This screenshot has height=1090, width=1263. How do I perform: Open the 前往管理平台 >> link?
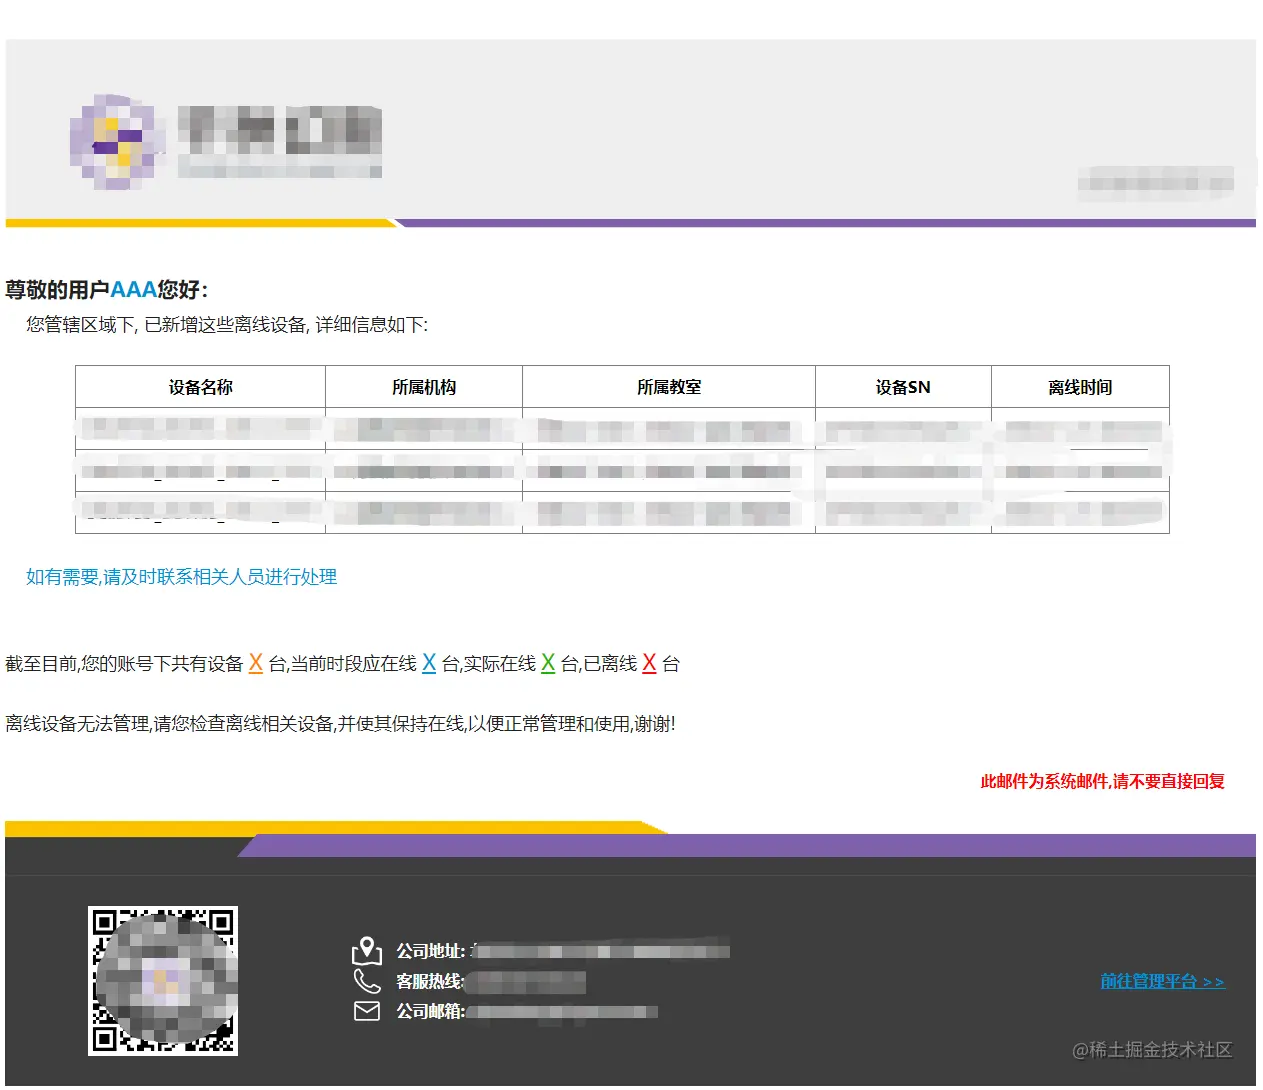click(x=1162, y=981)
